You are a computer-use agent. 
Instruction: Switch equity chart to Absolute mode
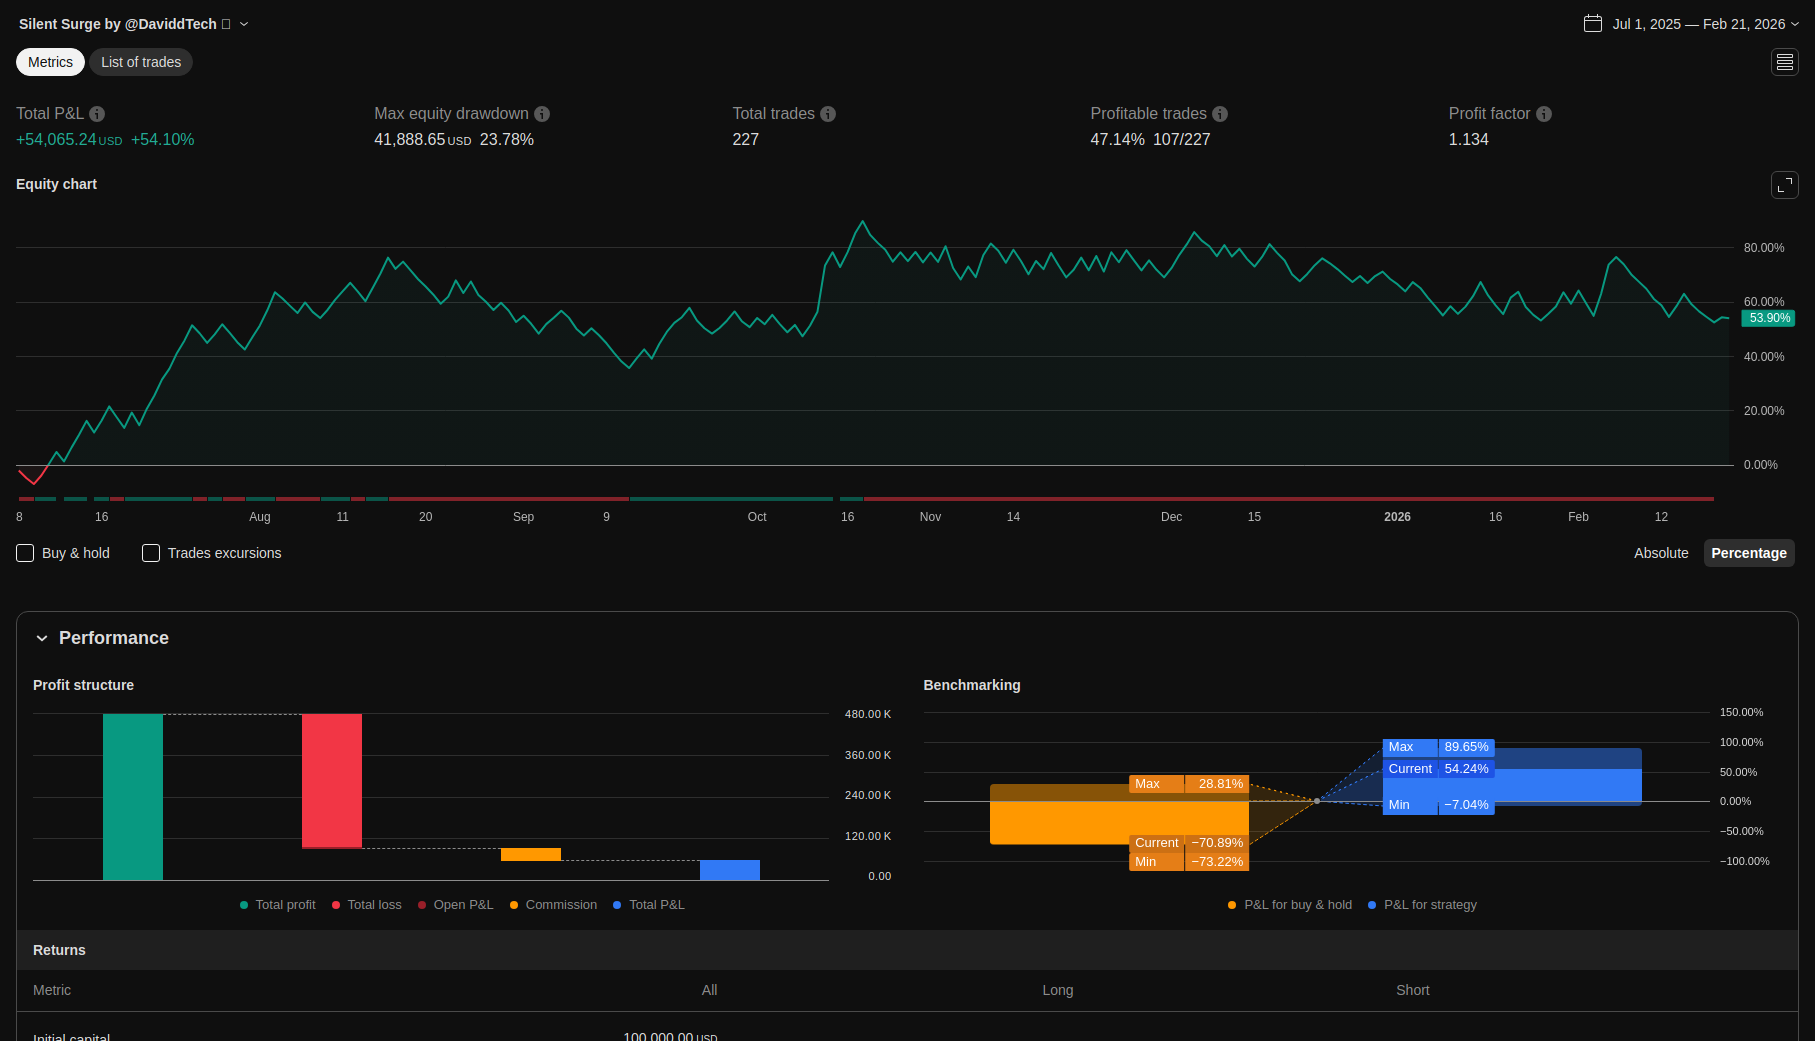pyautogui.click(x=1660, y=553)
